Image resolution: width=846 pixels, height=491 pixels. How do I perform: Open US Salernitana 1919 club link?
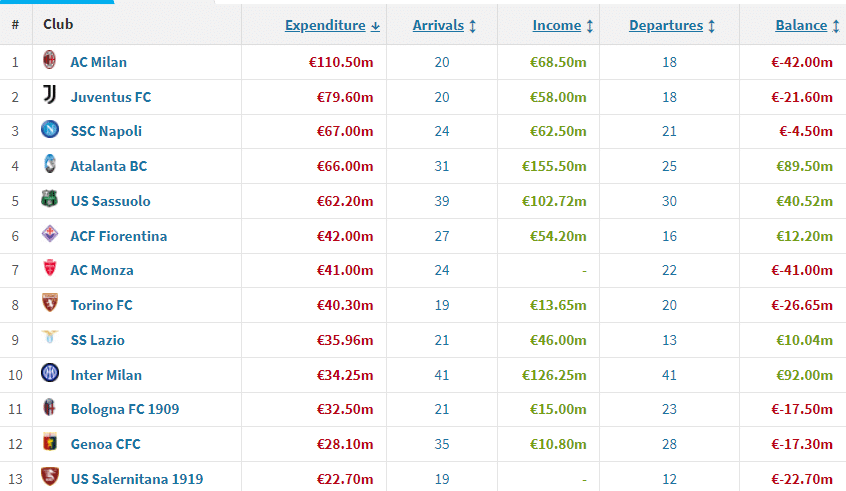tap(136, 479)
